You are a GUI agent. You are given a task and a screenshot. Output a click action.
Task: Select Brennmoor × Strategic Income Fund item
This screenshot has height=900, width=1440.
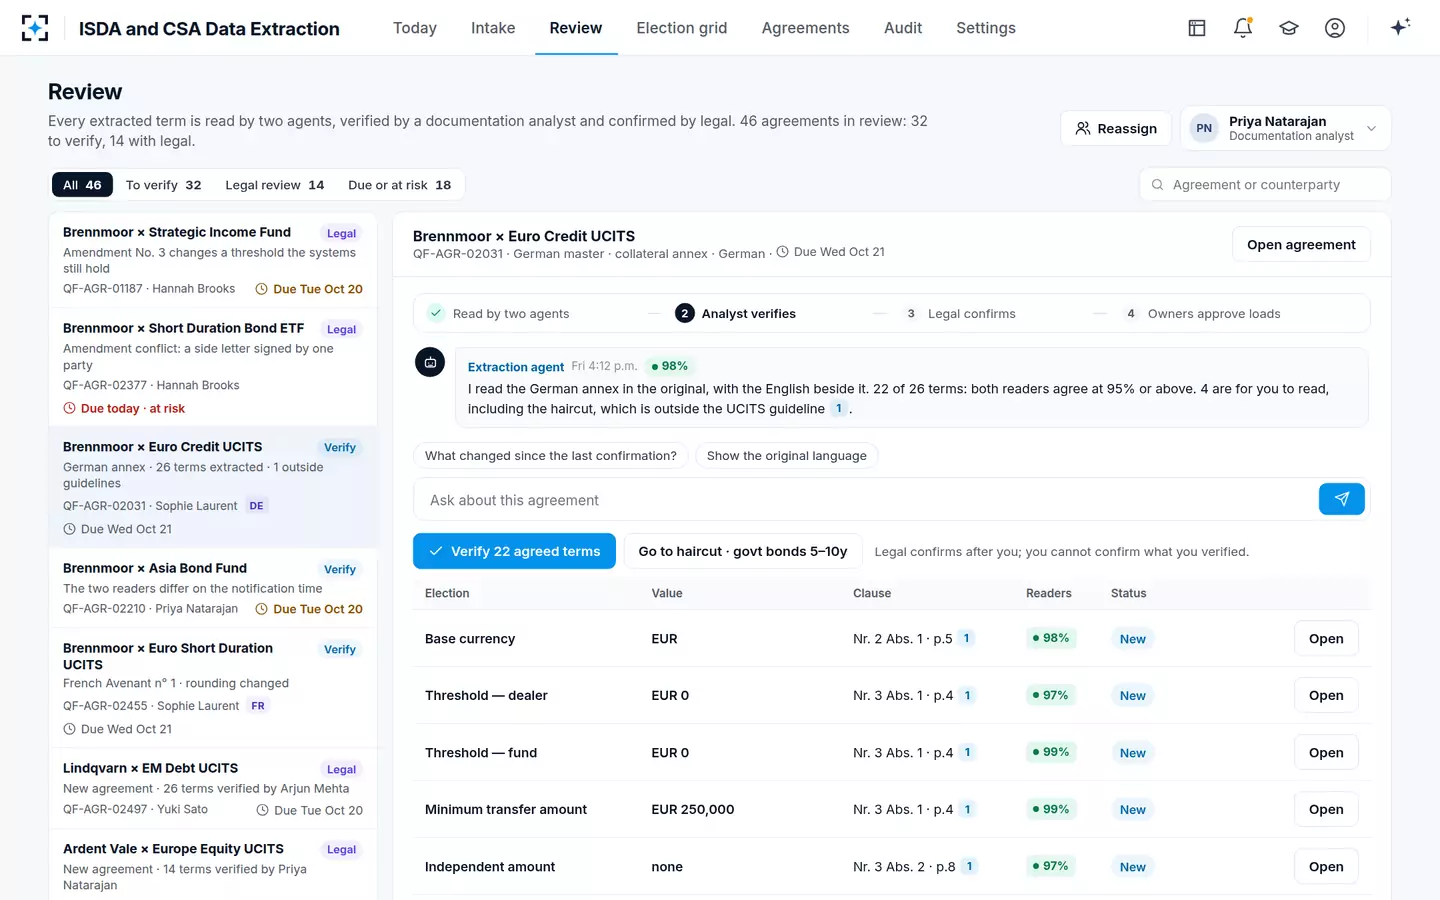point(213,260)
